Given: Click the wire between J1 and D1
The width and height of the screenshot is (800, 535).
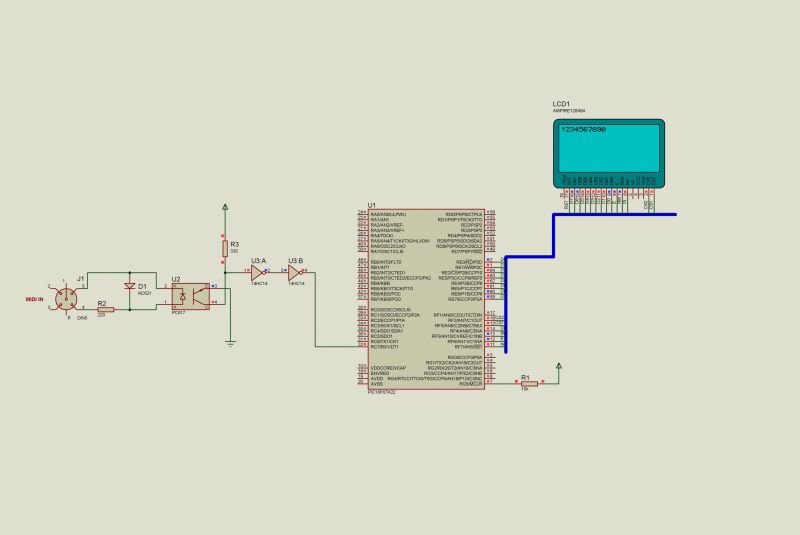Looking at the screenshot, I should [105, 271].
